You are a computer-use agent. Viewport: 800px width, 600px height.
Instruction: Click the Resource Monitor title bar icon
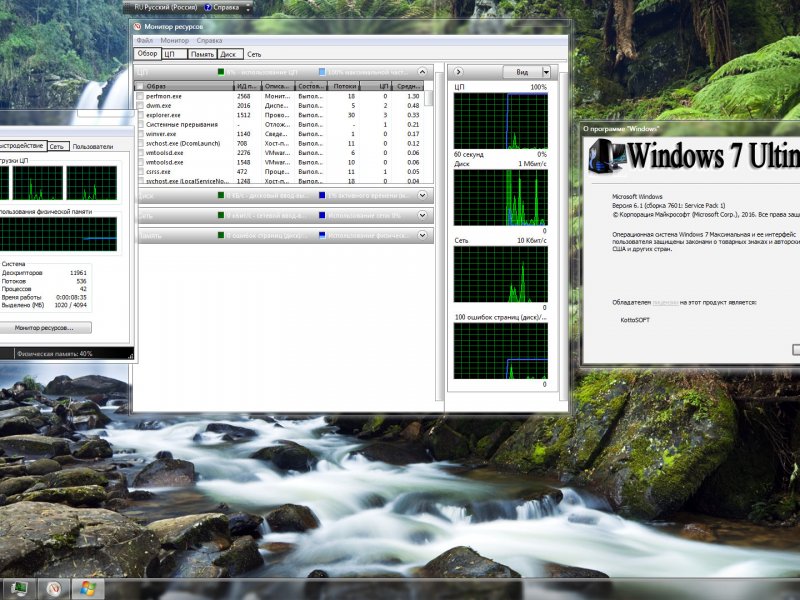[x=137, y=27]
